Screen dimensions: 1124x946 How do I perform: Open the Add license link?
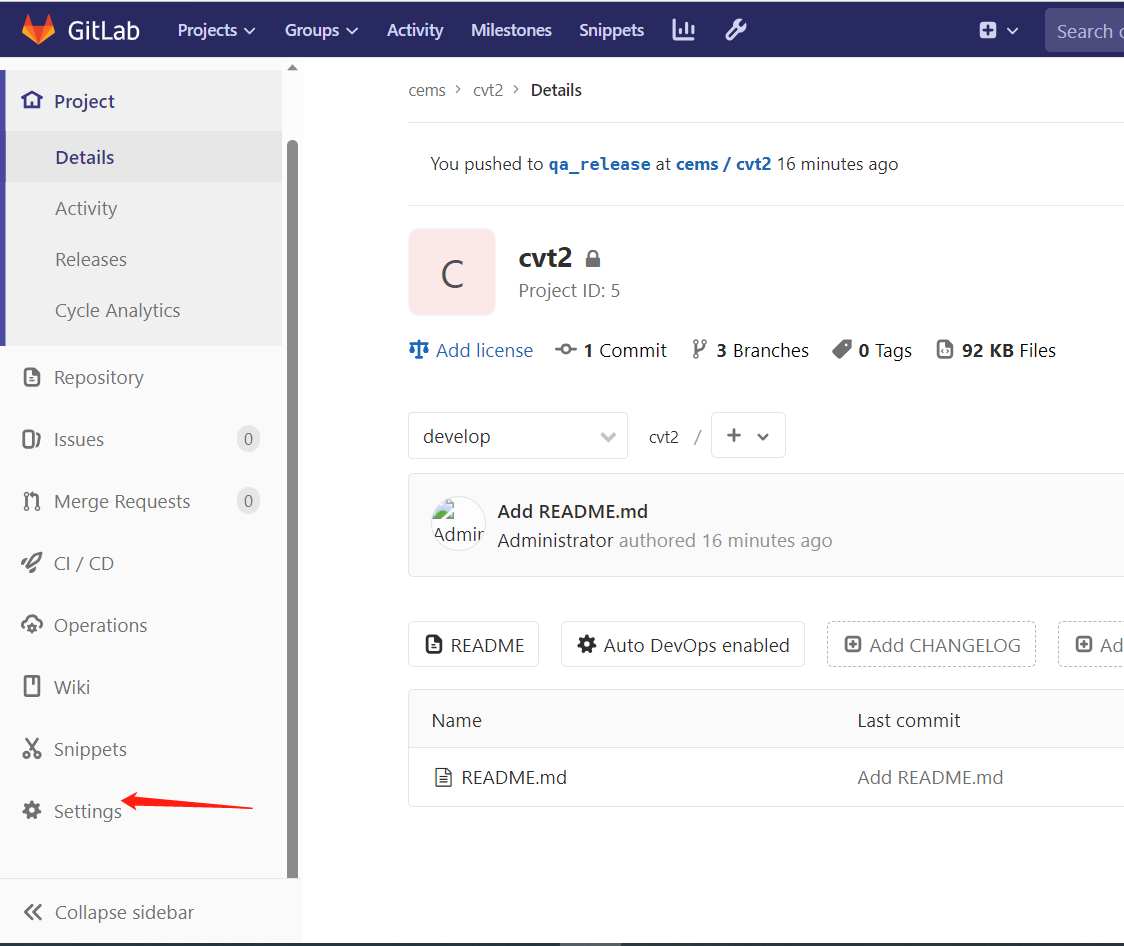point(484,350)
